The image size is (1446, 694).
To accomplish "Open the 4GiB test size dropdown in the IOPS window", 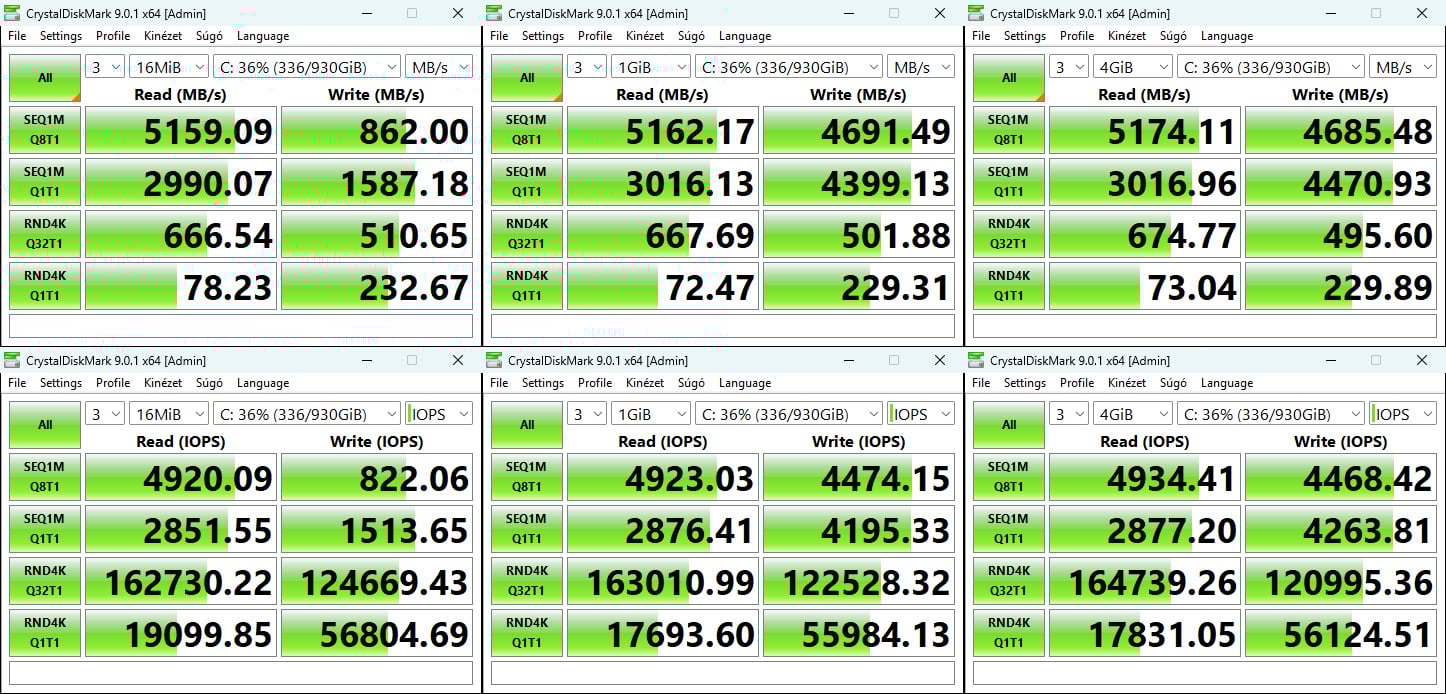I will pyautogui.click(x=1132, y=414).
